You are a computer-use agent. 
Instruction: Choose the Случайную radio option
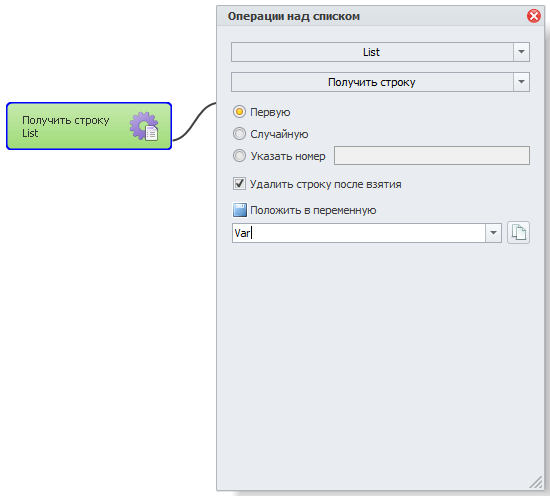[x=239, y=134]
